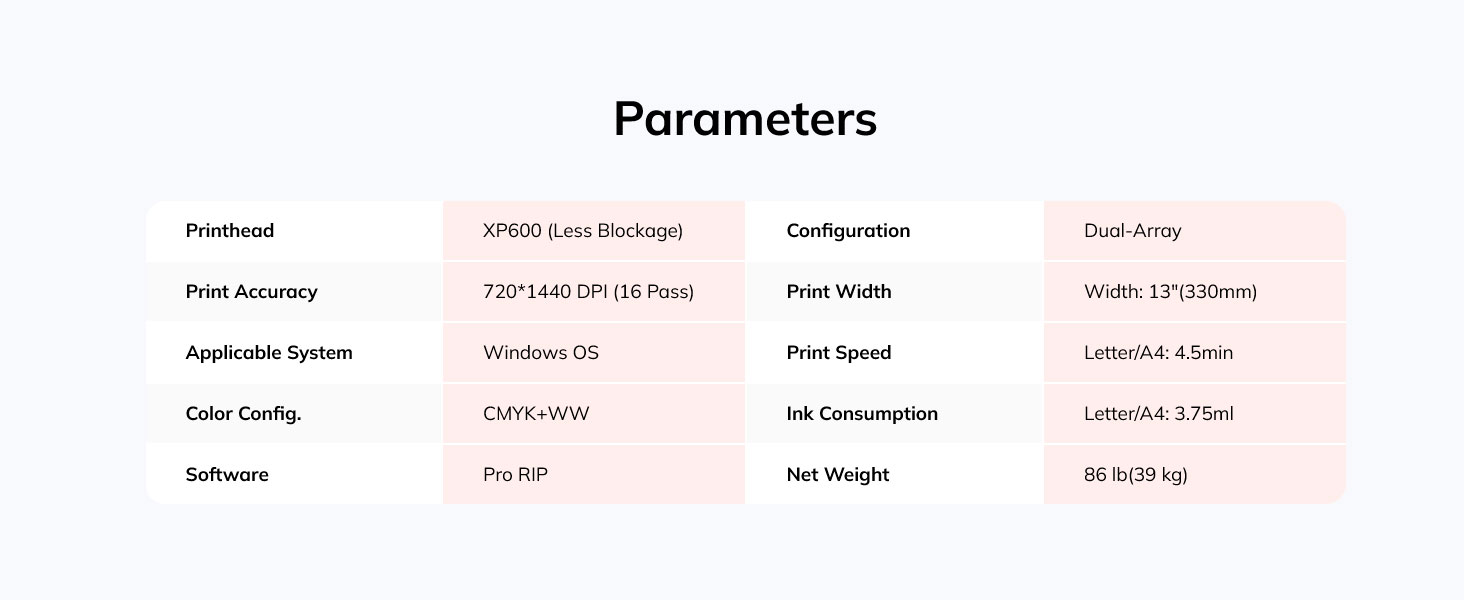Click the Configuration label
1464x600 pixels.
coord(848,231)
